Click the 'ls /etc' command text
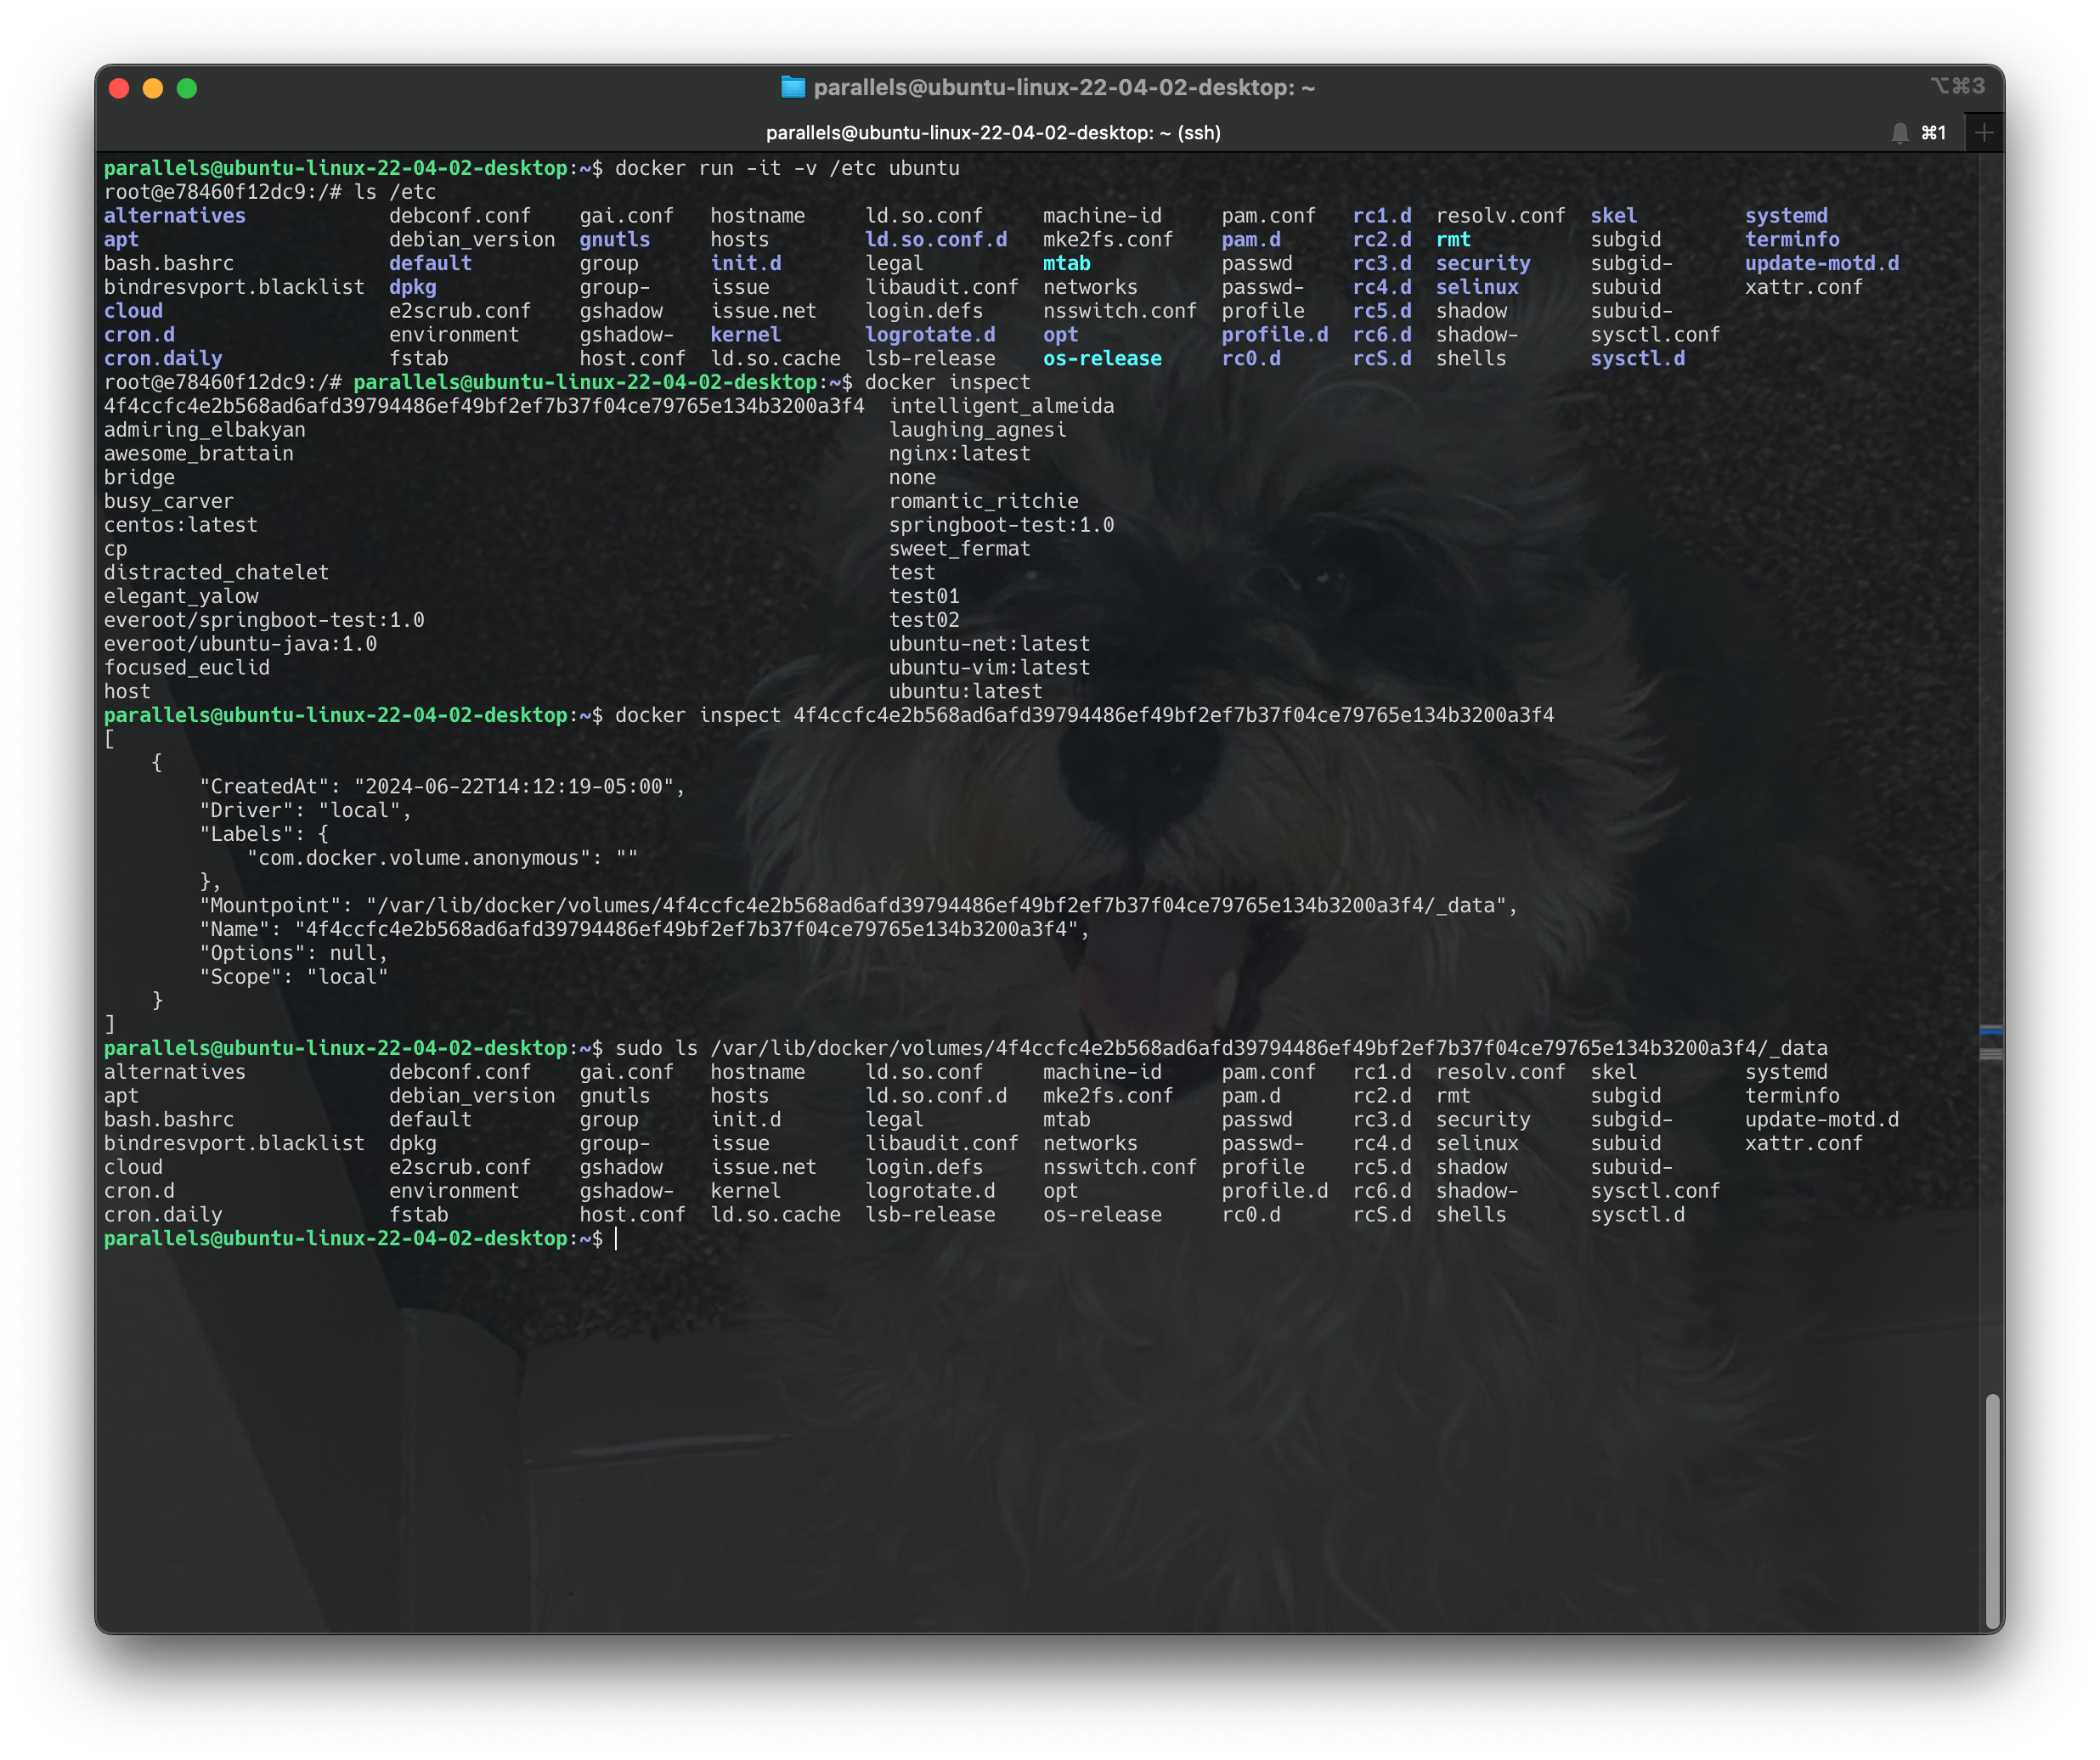 pos(395,192)
